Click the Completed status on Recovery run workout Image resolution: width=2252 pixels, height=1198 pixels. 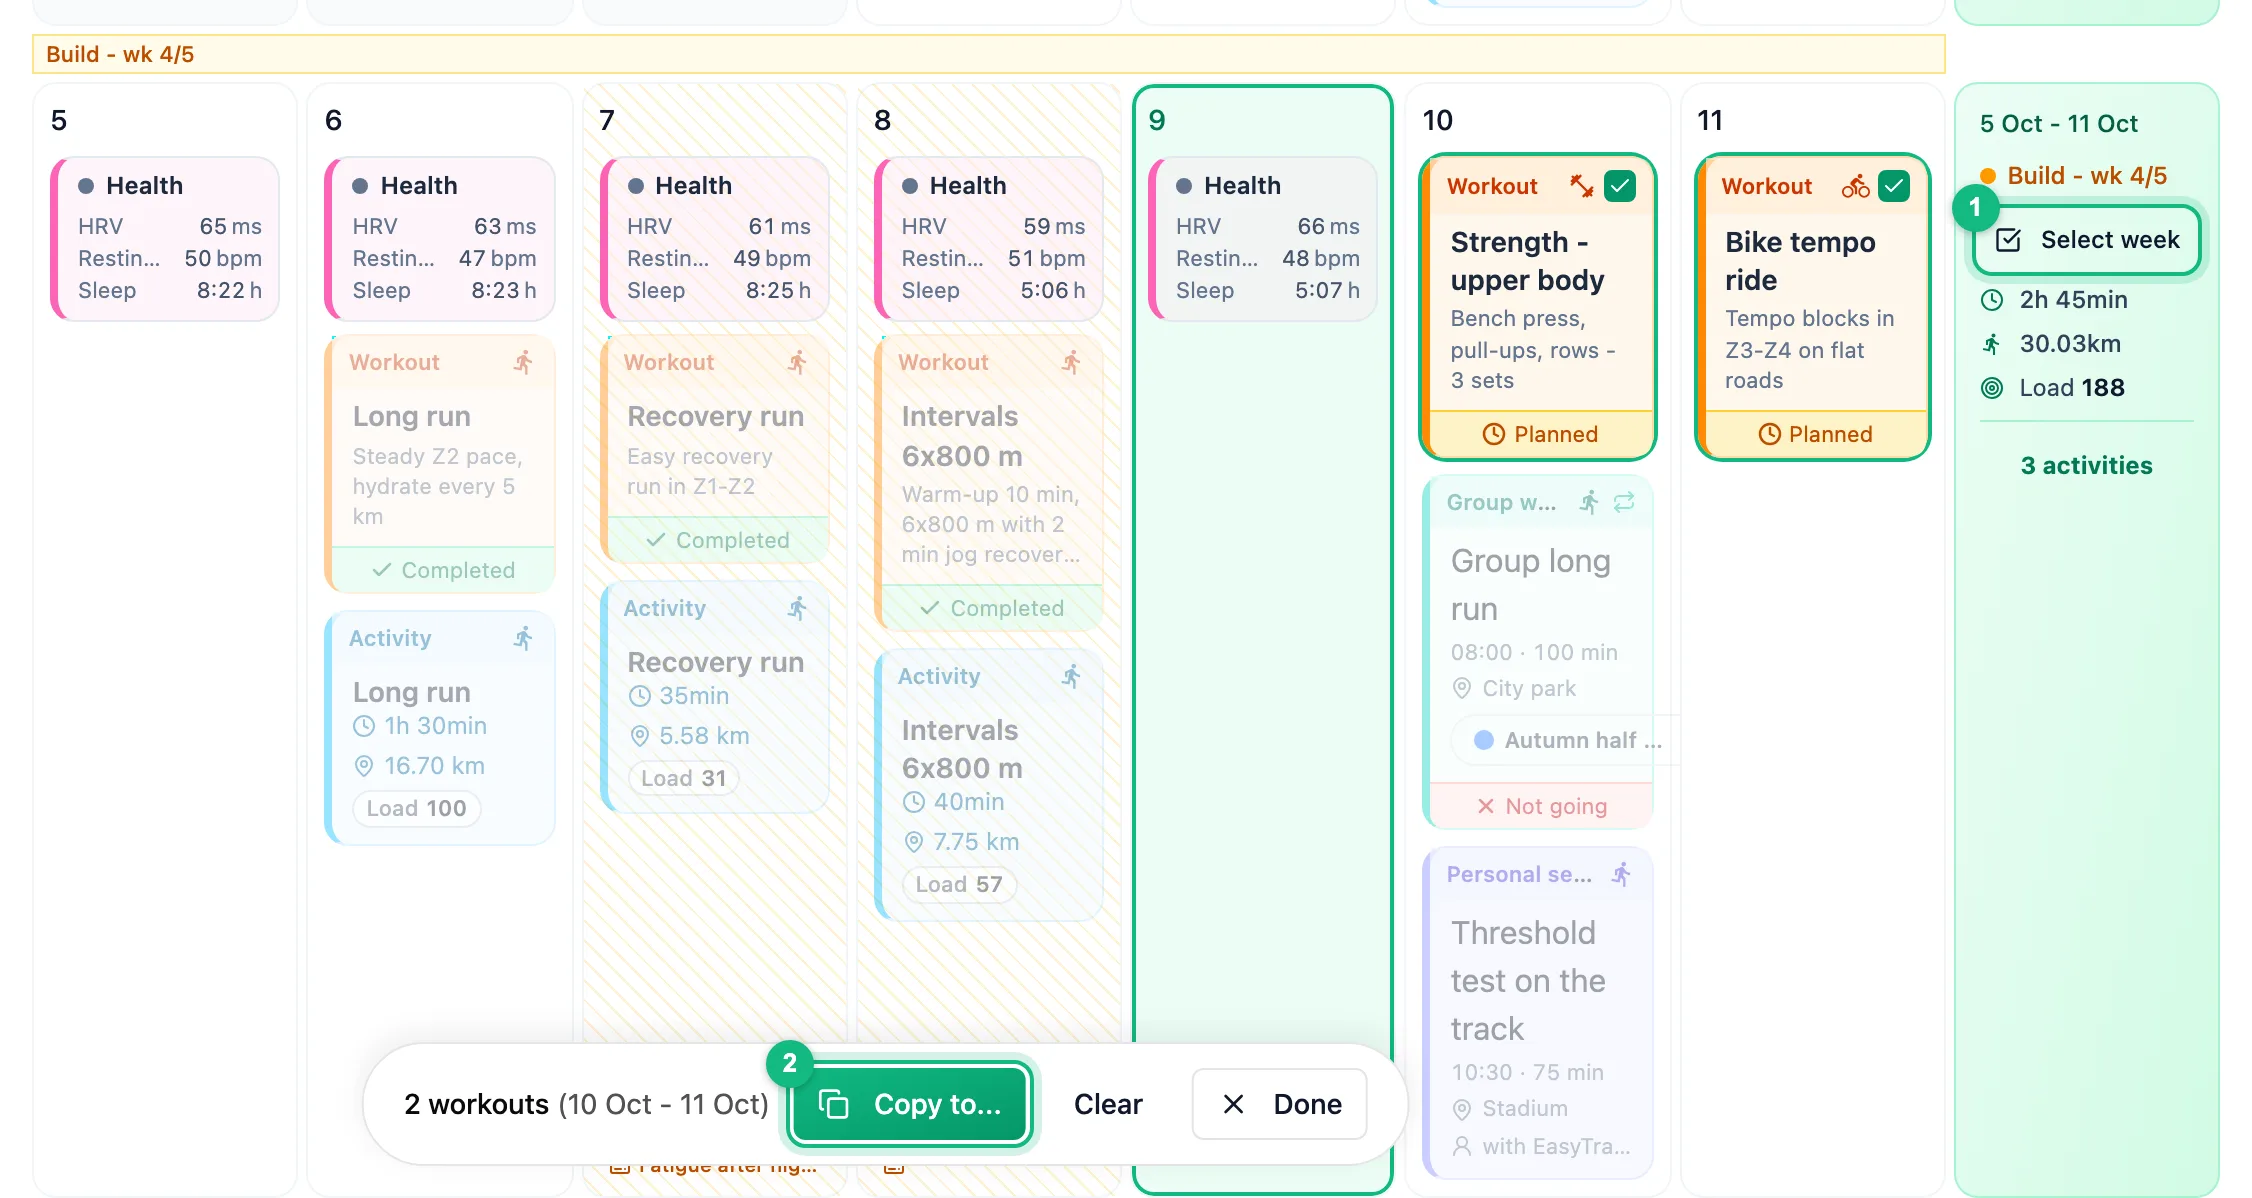718,540
